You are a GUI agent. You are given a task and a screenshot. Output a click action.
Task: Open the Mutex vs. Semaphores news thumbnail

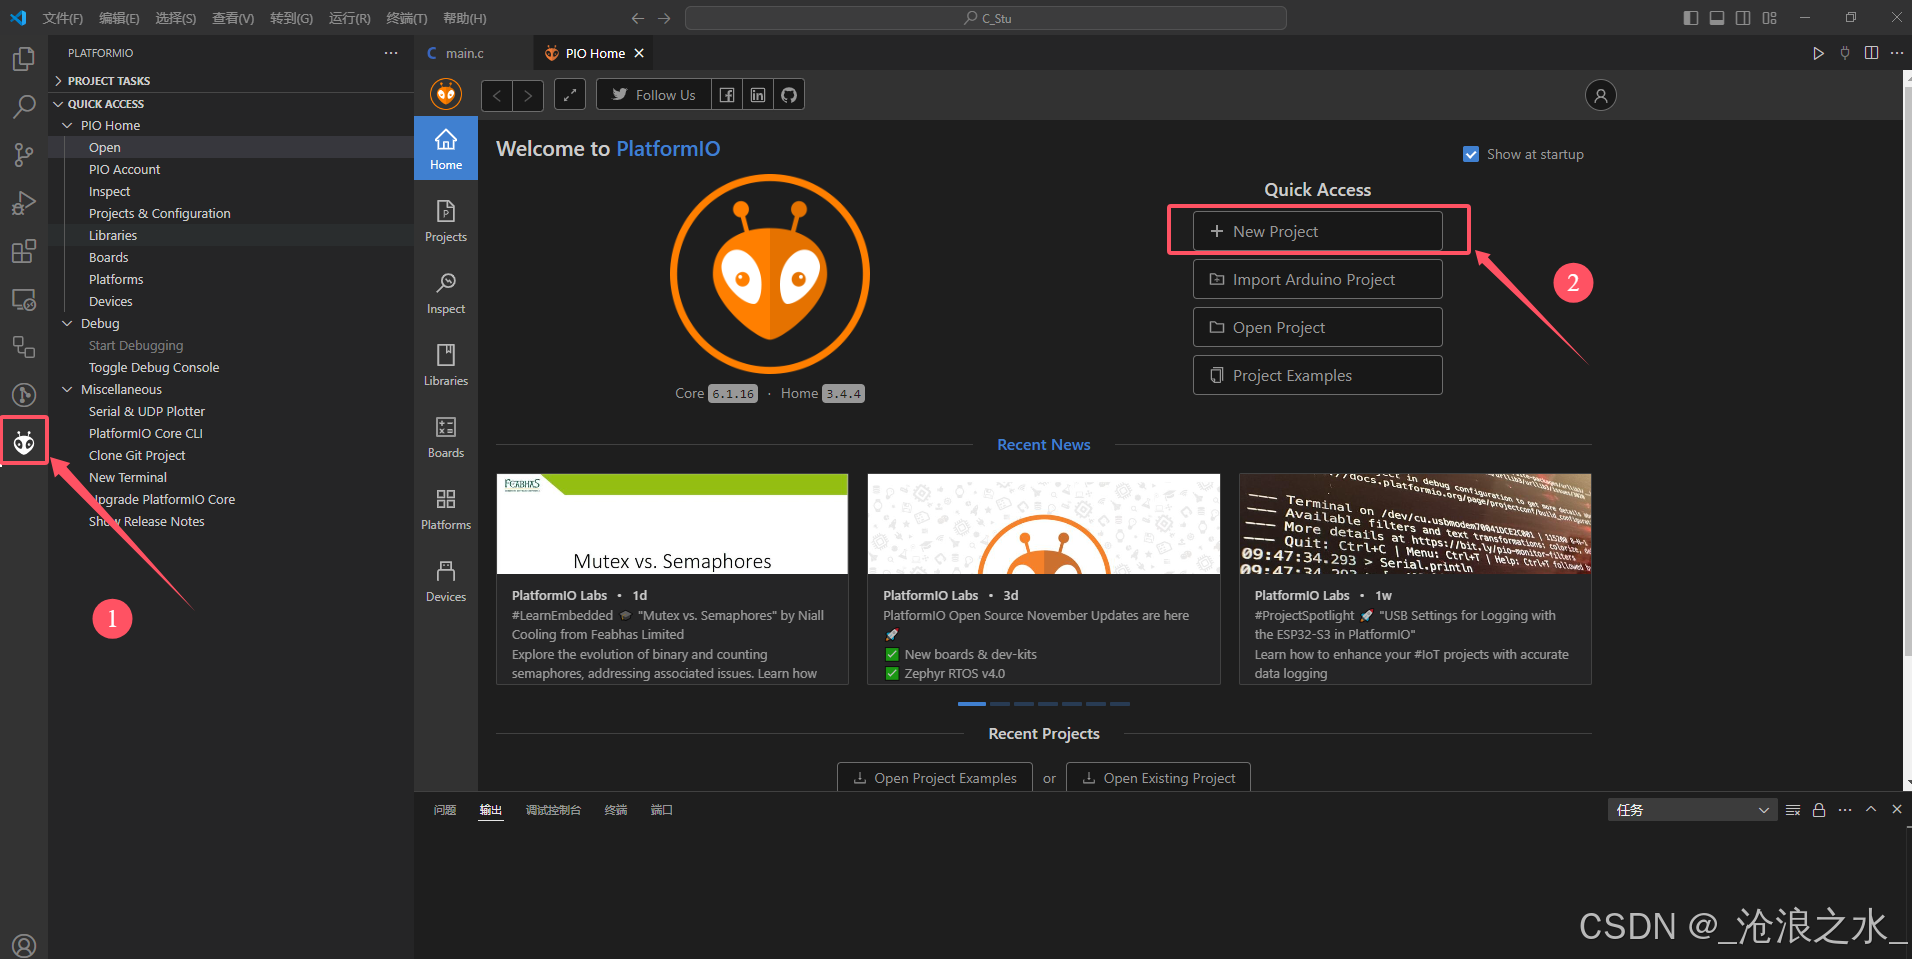point(672,524)
